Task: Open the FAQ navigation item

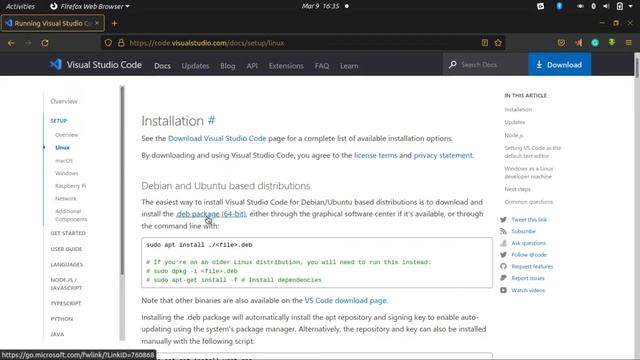Action: (x=322, y=66)
